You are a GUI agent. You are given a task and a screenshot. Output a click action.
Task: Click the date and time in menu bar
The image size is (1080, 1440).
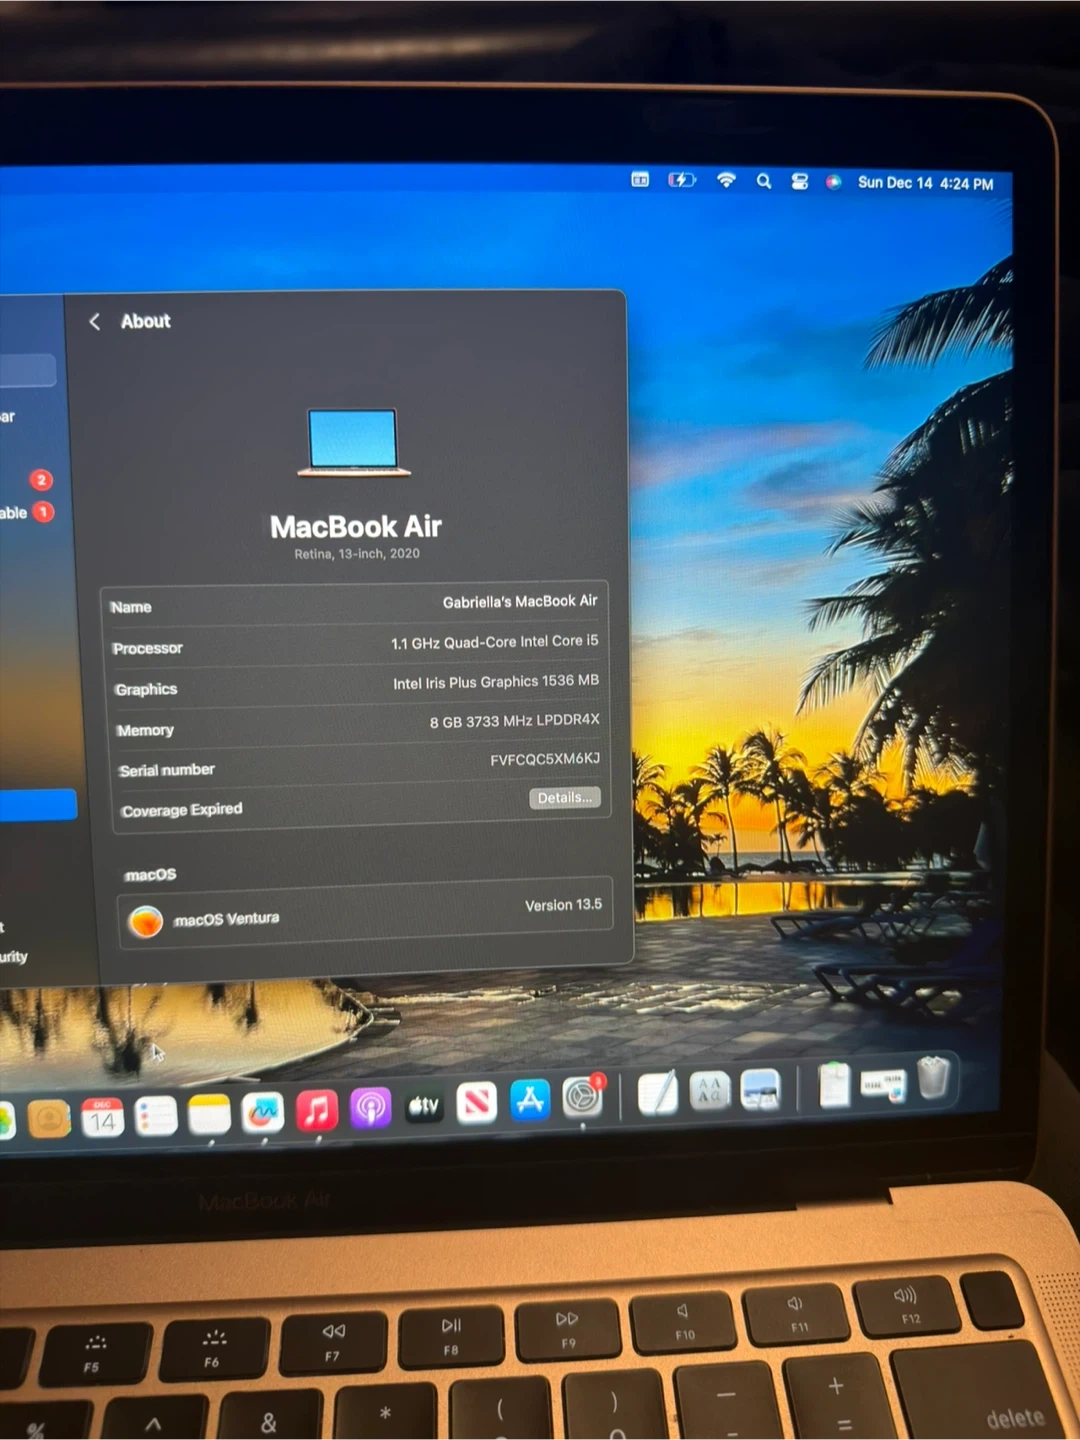pyautogui.click(x=925, y=183)
